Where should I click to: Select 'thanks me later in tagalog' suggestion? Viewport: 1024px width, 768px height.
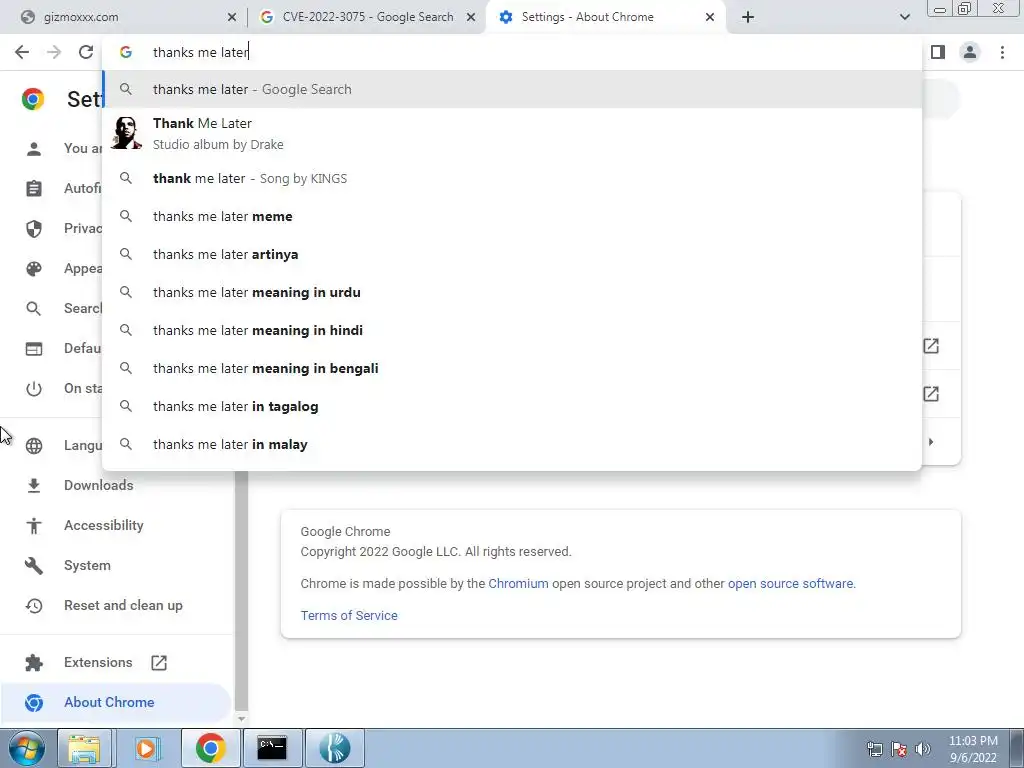(512, 406)
